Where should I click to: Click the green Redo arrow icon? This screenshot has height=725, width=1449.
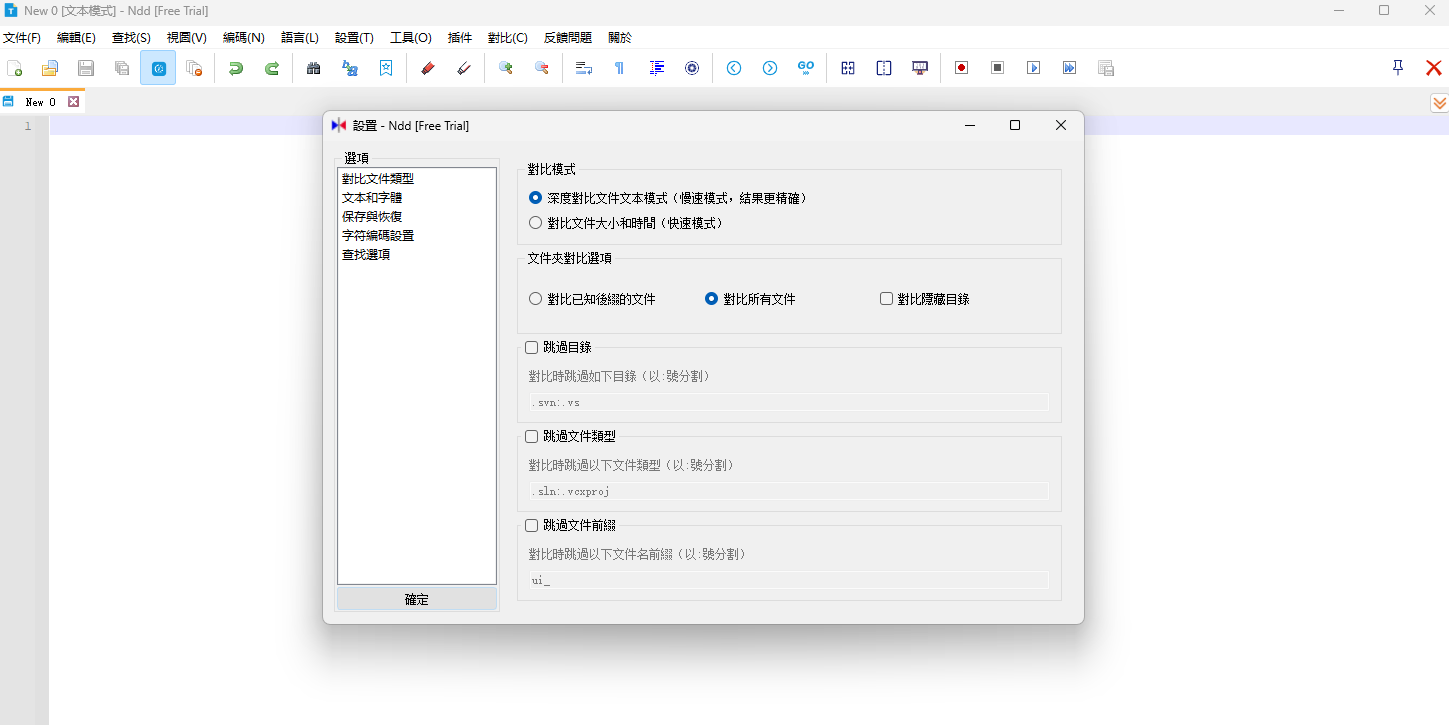[x=272, y=68]
